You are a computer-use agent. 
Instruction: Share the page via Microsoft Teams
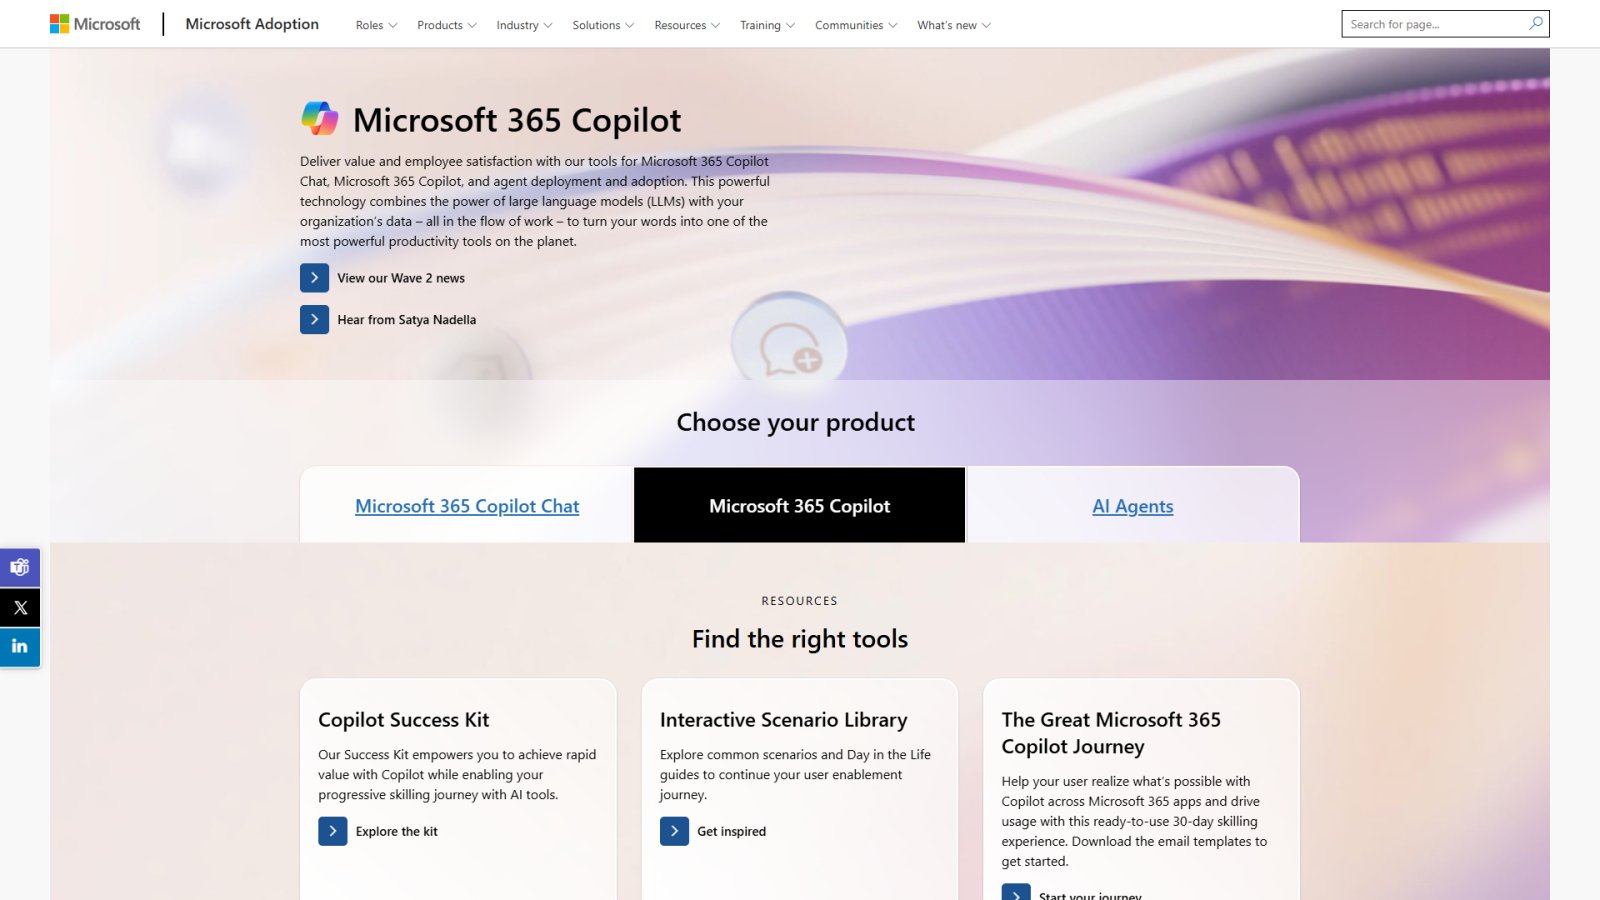[20, 567]
